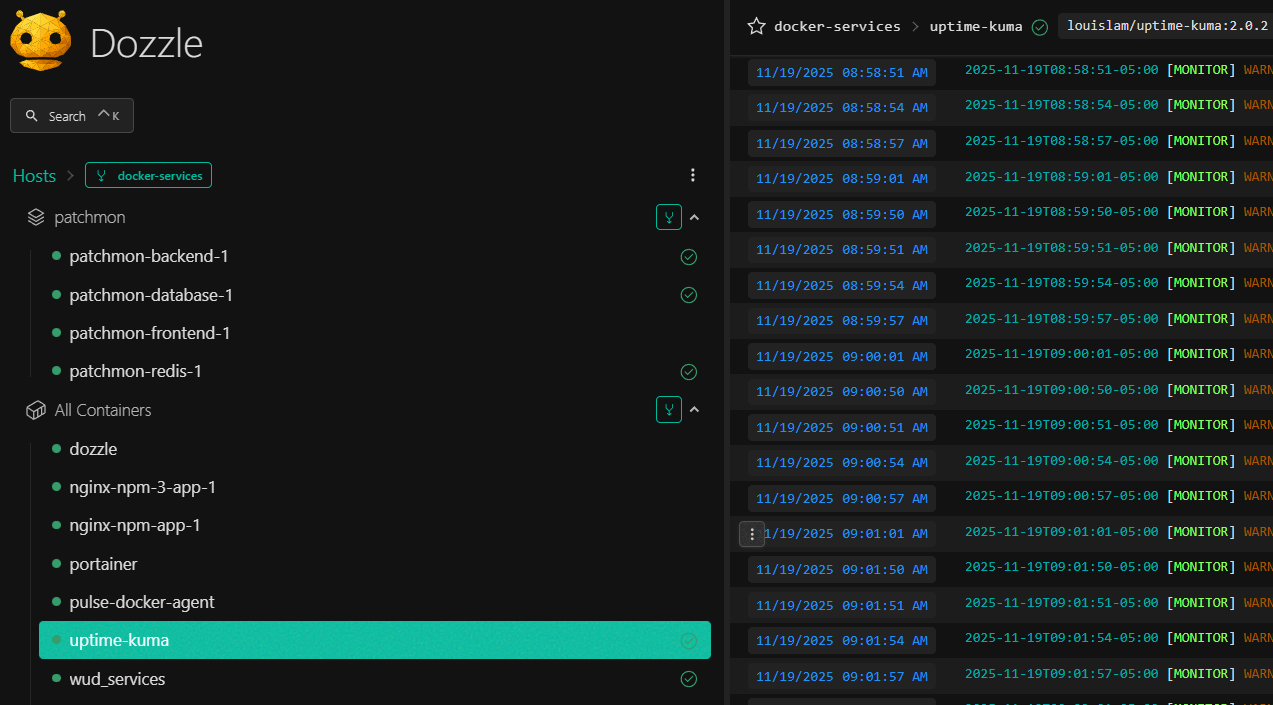Viewport: 1273px width, 705px height.
Task: Click the Dozzle logo icon
Action: pos(41,41)
